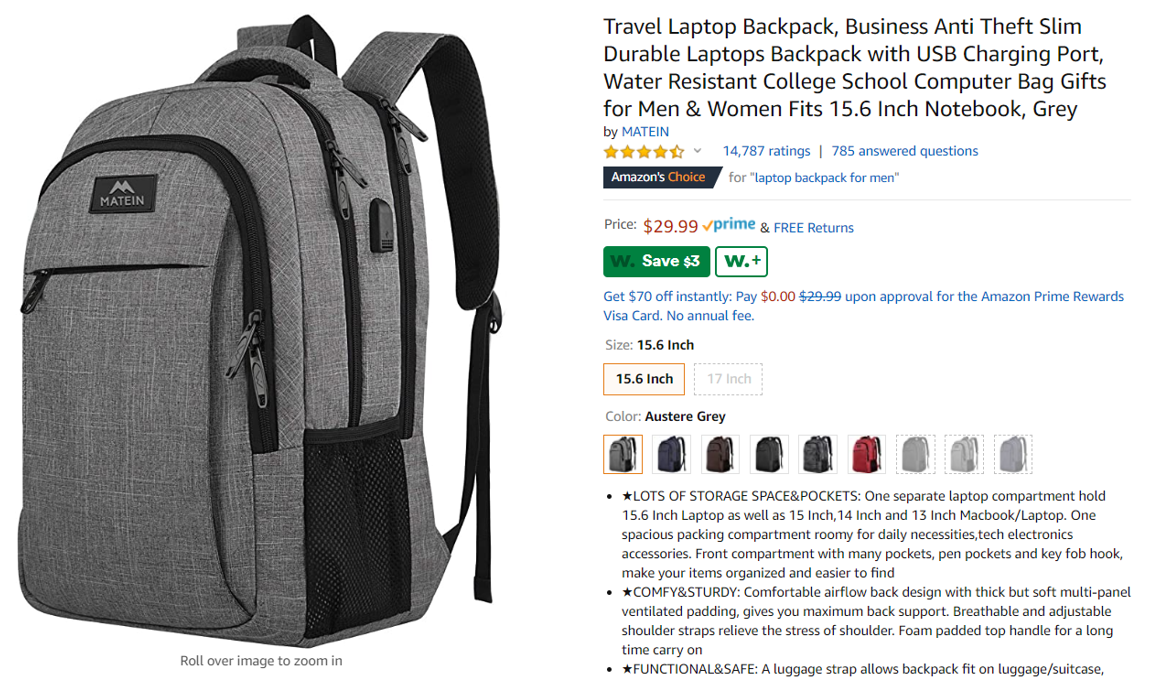The image size is (1154, 694).
Task: Choose the navy blue backpack swatch
Action: click(671, 453)
